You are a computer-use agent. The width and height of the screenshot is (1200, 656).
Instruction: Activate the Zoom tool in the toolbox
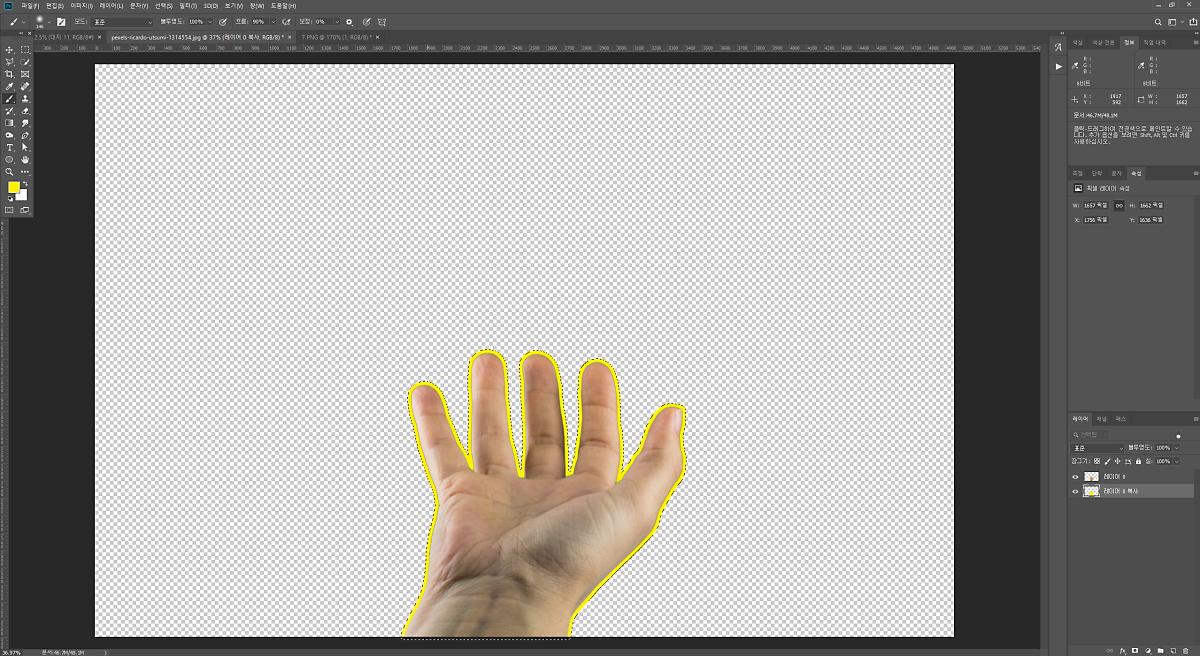10,172
